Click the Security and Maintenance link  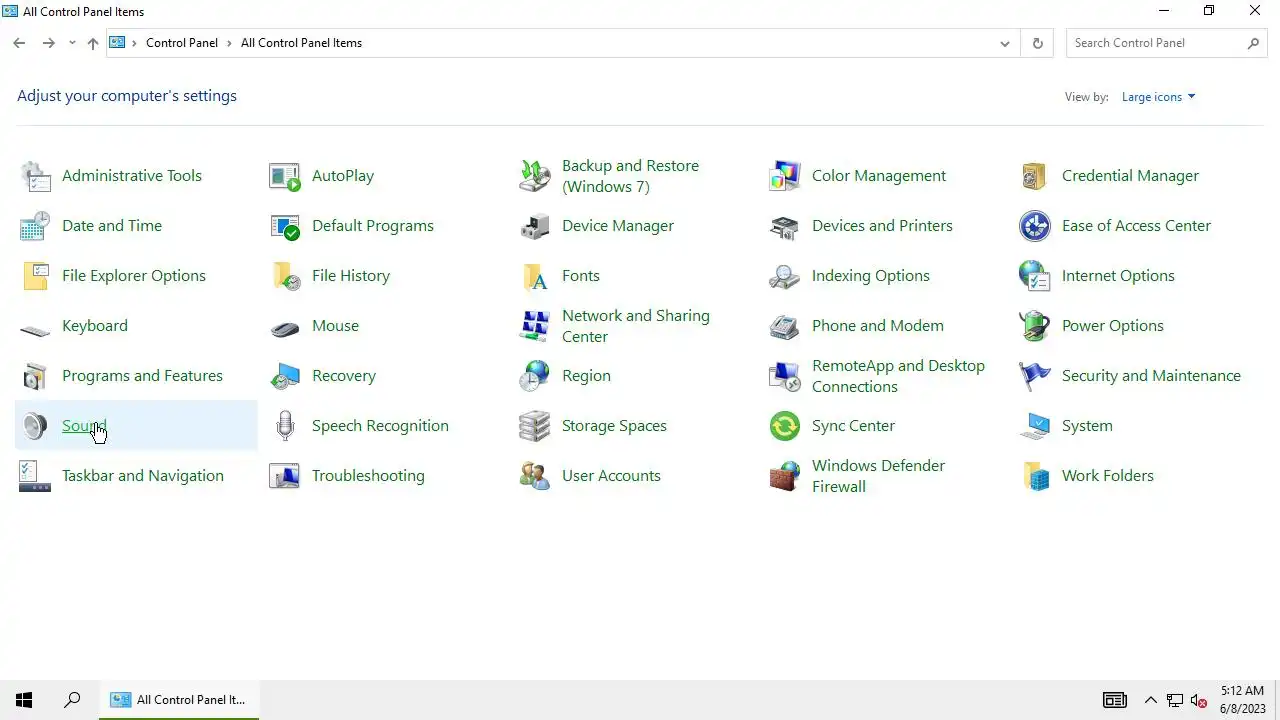tap(1151, 376)
